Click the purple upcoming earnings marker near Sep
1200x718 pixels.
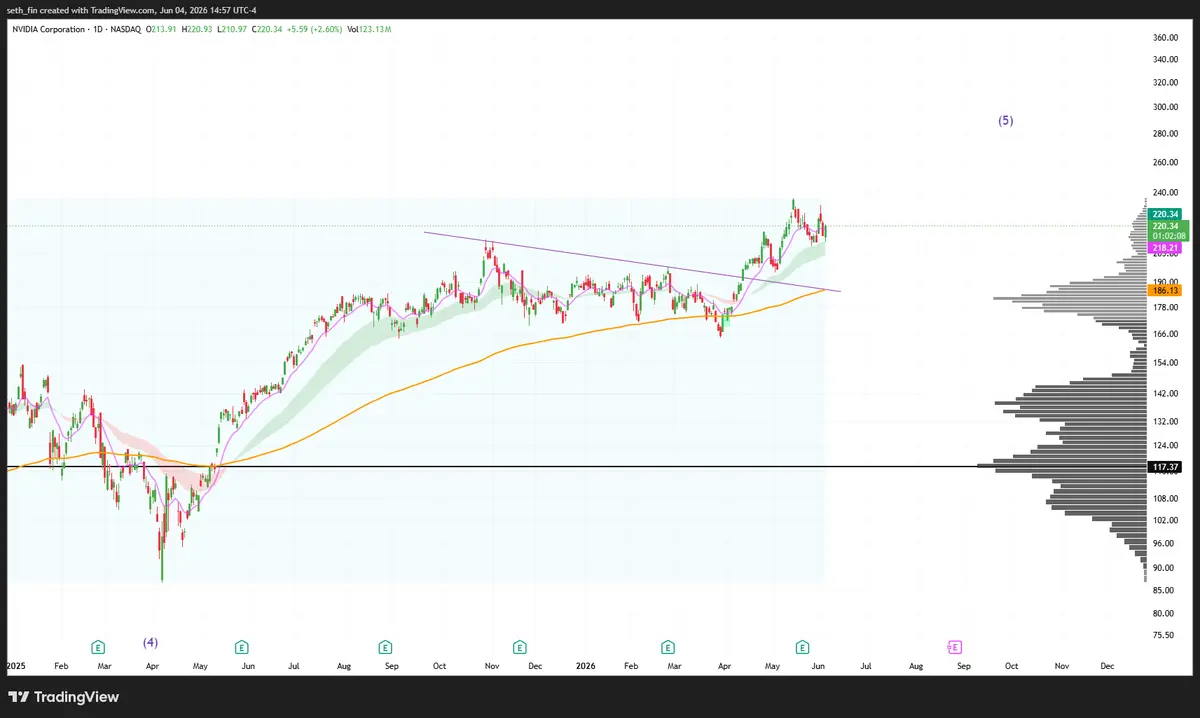954,647
